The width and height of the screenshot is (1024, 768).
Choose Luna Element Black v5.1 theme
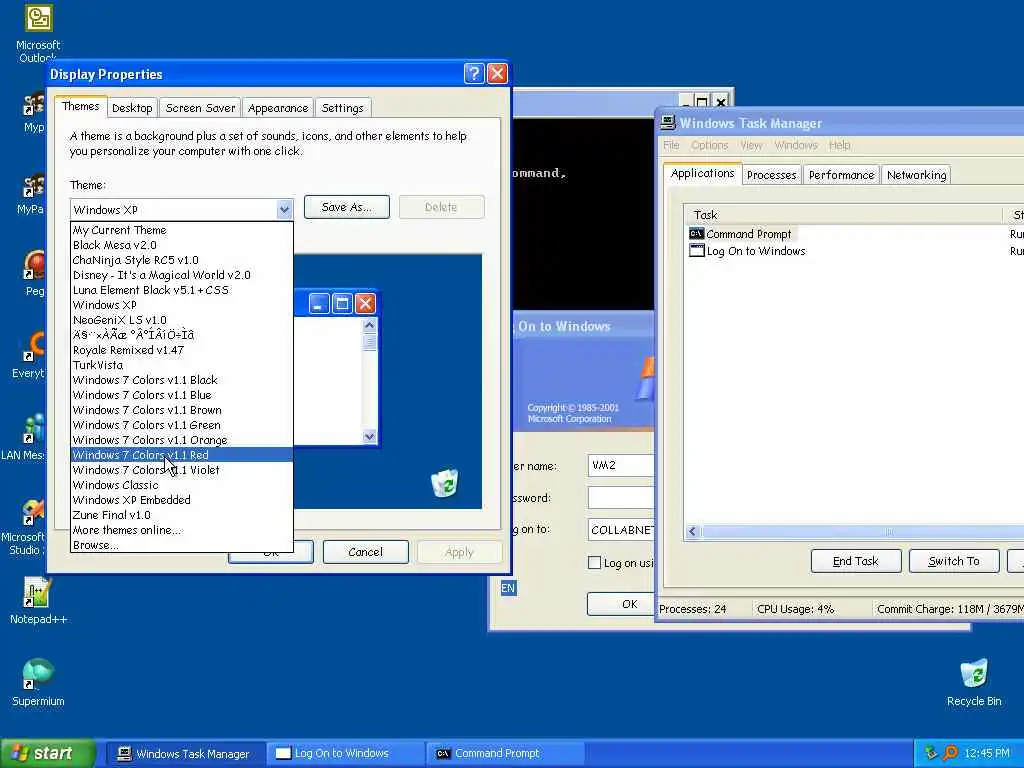click(182, 290)
